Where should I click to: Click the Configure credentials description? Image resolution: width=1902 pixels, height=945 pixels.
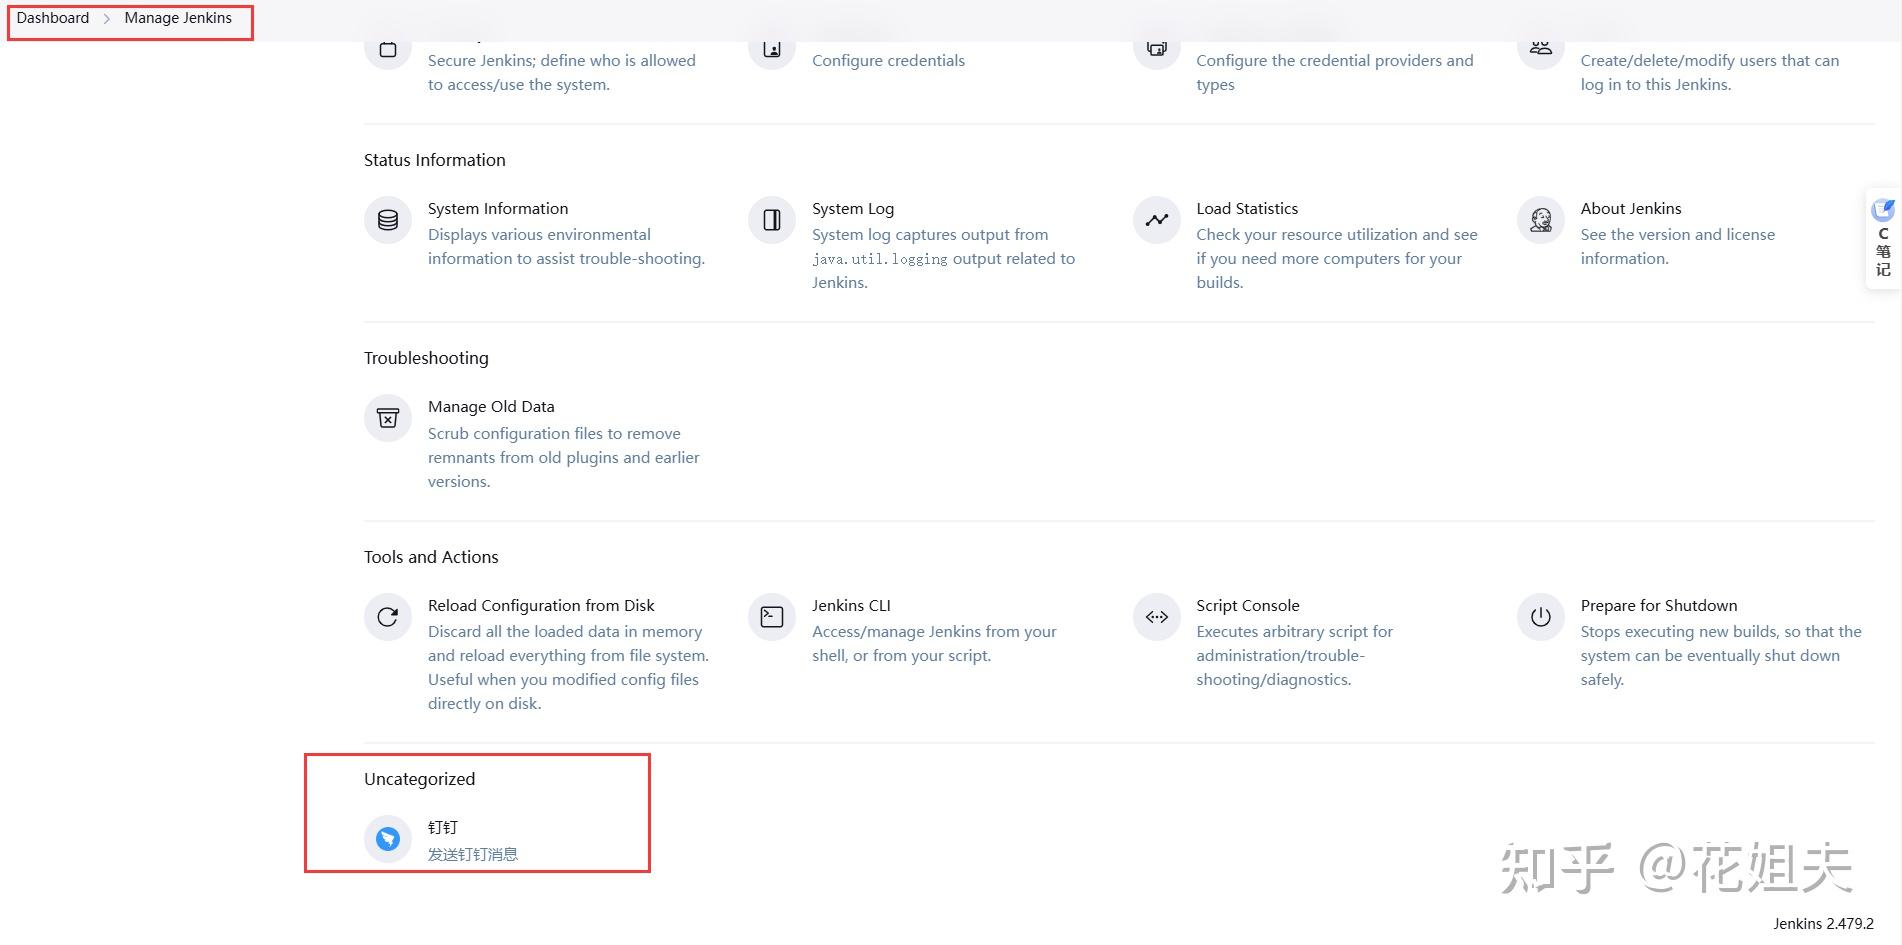click(888, 60)
